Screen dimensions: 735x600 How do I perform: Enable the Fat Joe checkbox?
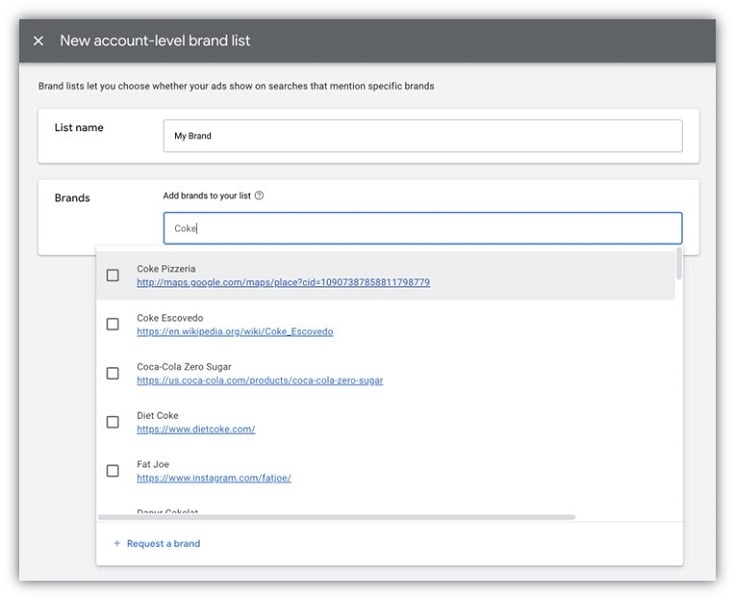click(112, 471)
